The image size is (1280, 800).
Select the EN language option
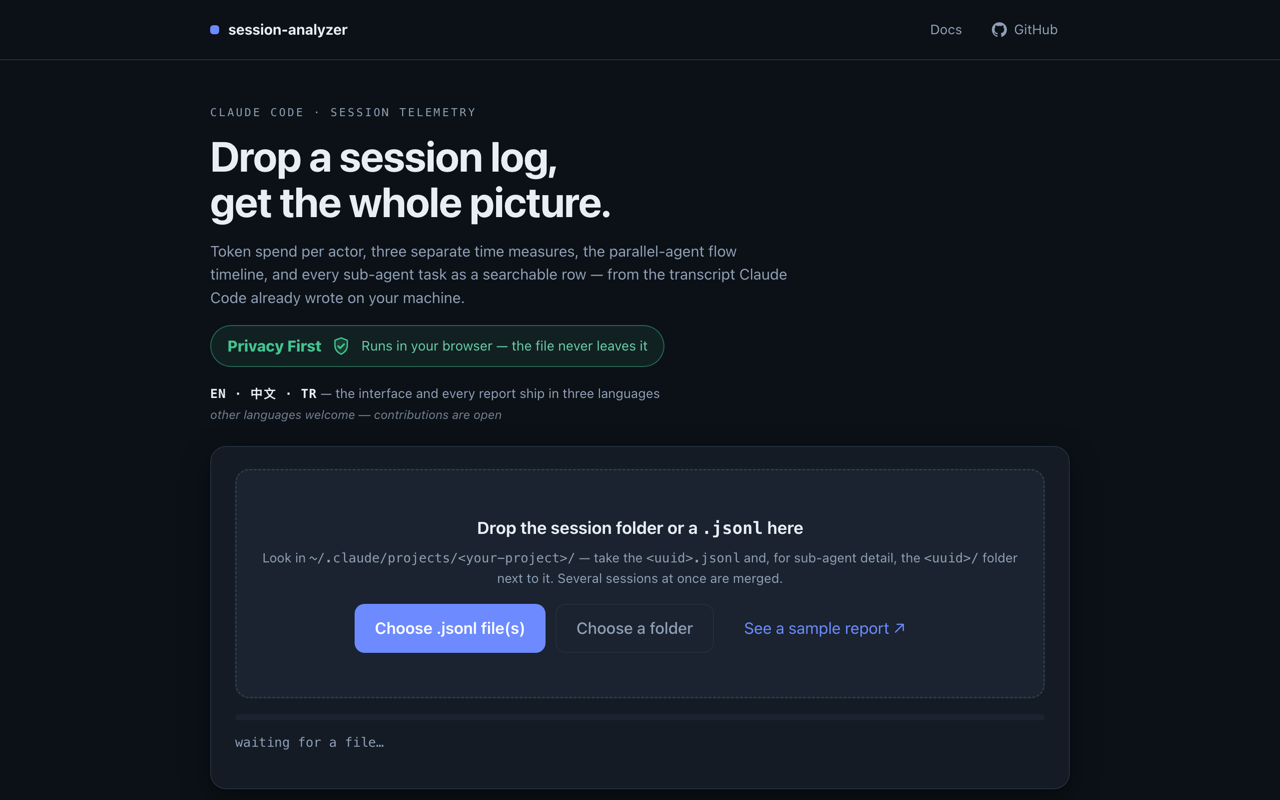point(218,394)
